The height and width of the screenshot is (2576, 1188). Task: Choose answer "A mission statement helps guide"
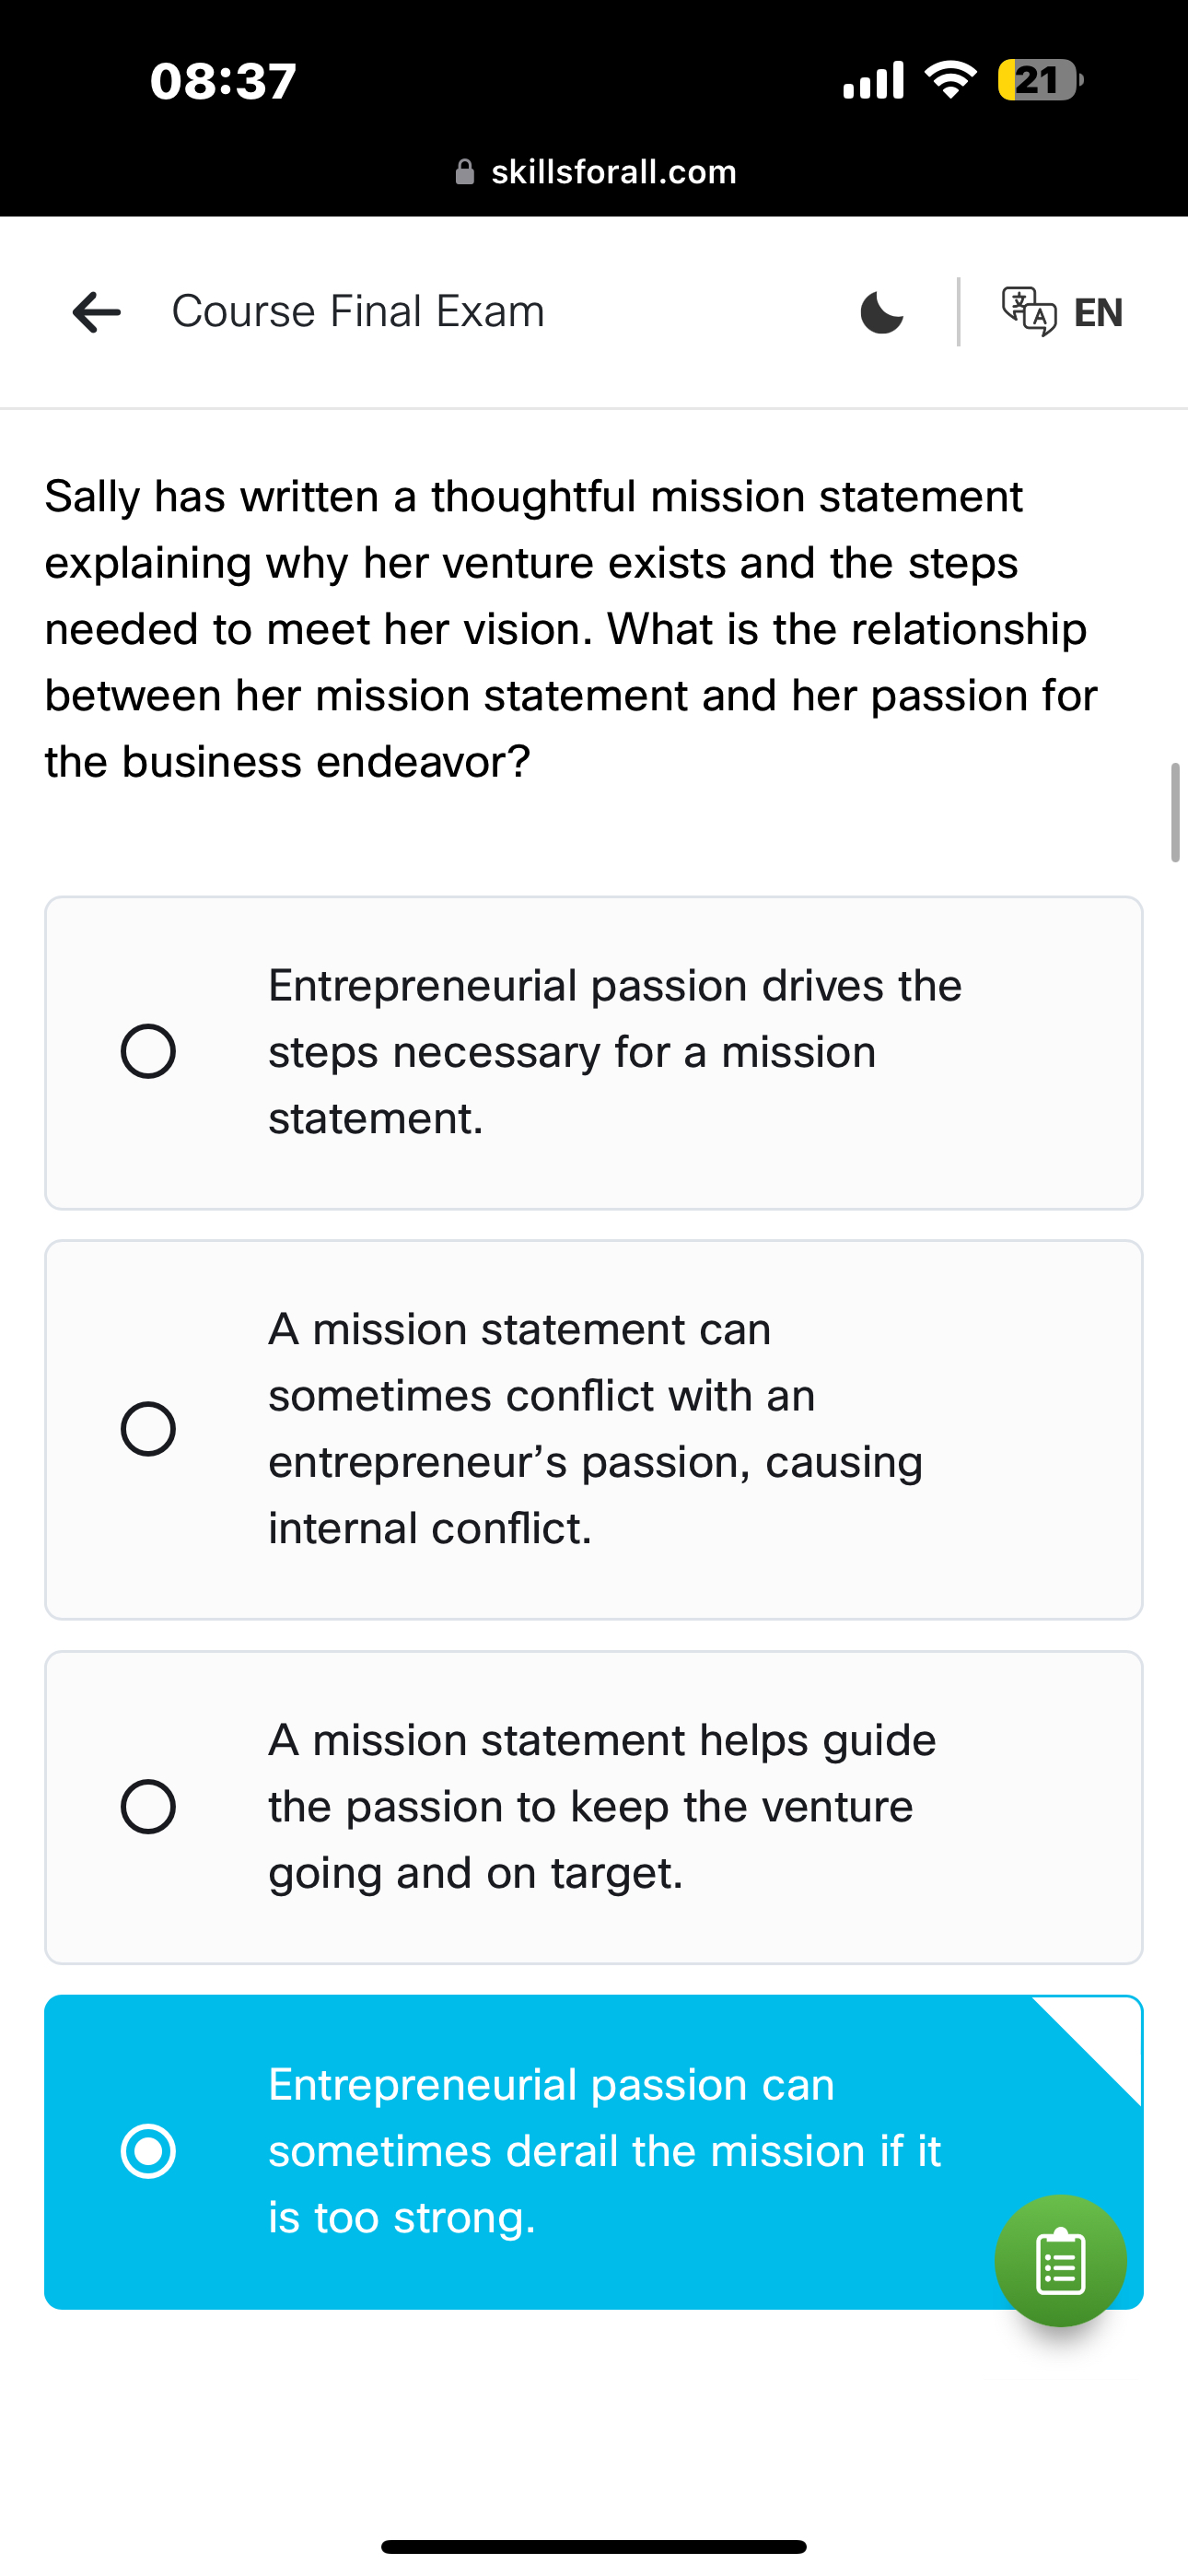tap(602, 1806)
